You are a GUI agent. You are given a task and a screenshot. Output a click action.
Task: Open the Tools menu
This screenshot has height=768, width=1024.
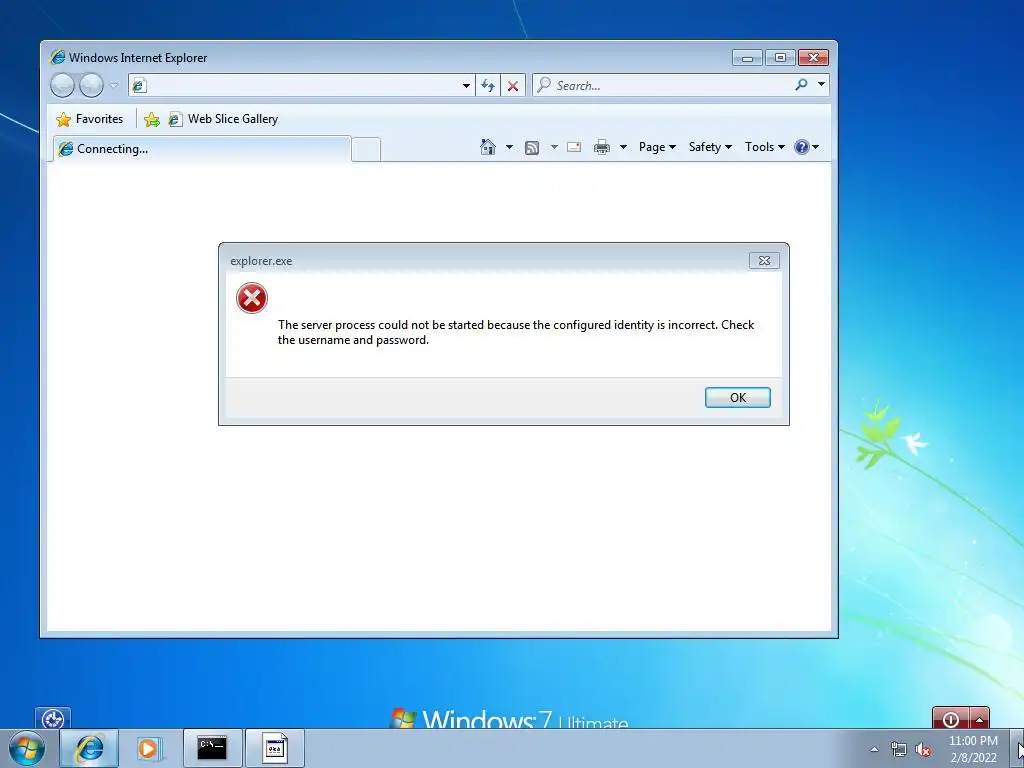pos(765,147)
